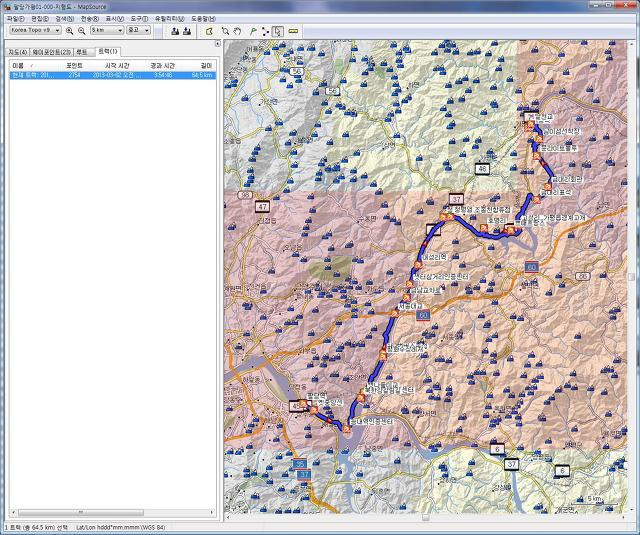Image resolution: width=640 pixels, height=535 pixels.
Task: Click the 대성리역 waypoint marker on the map
Action: point(418,265)
